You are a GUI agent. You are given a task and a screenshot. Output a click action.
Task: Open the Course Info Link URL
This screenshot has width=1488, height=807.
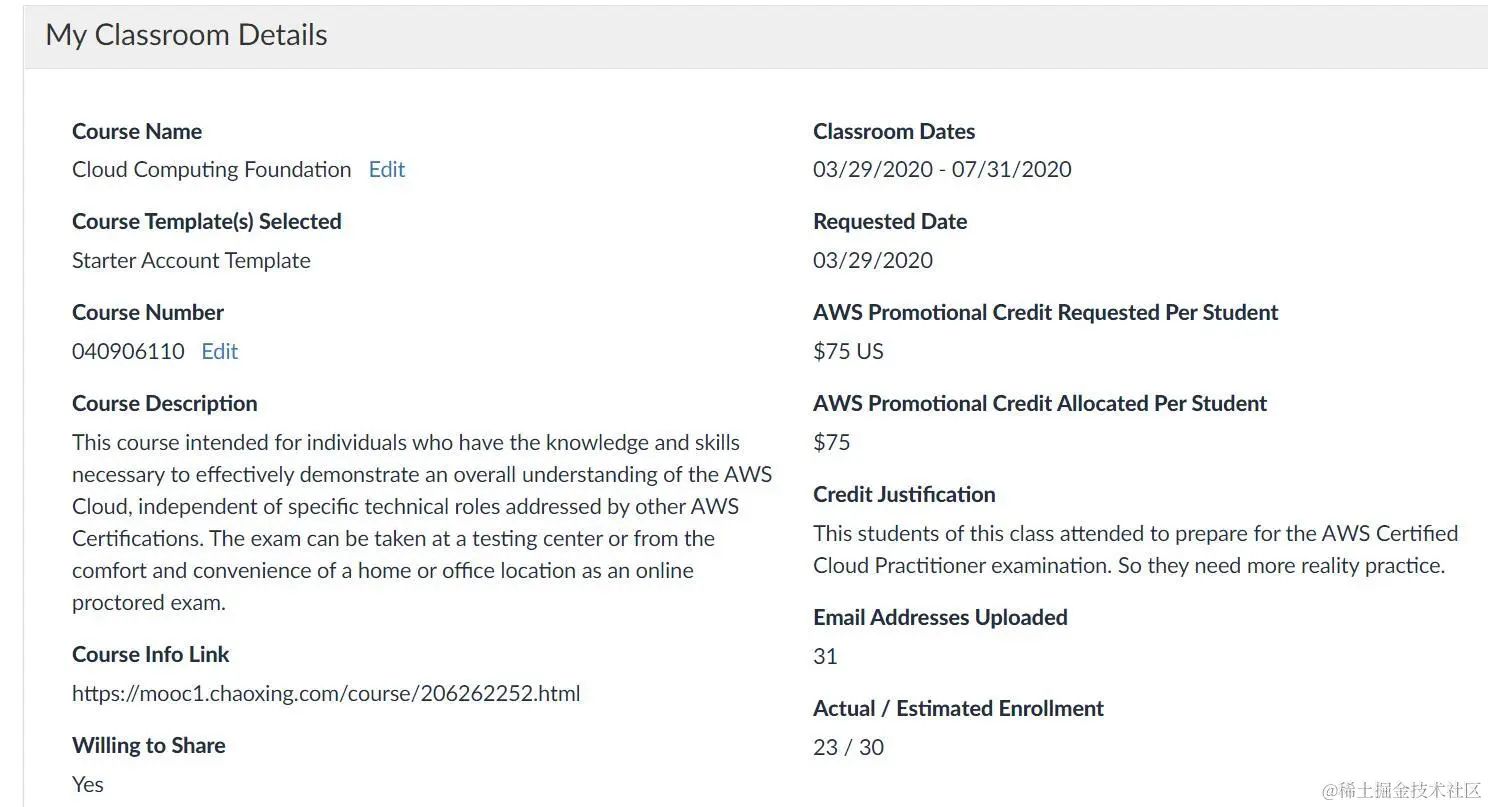point(325,693)
